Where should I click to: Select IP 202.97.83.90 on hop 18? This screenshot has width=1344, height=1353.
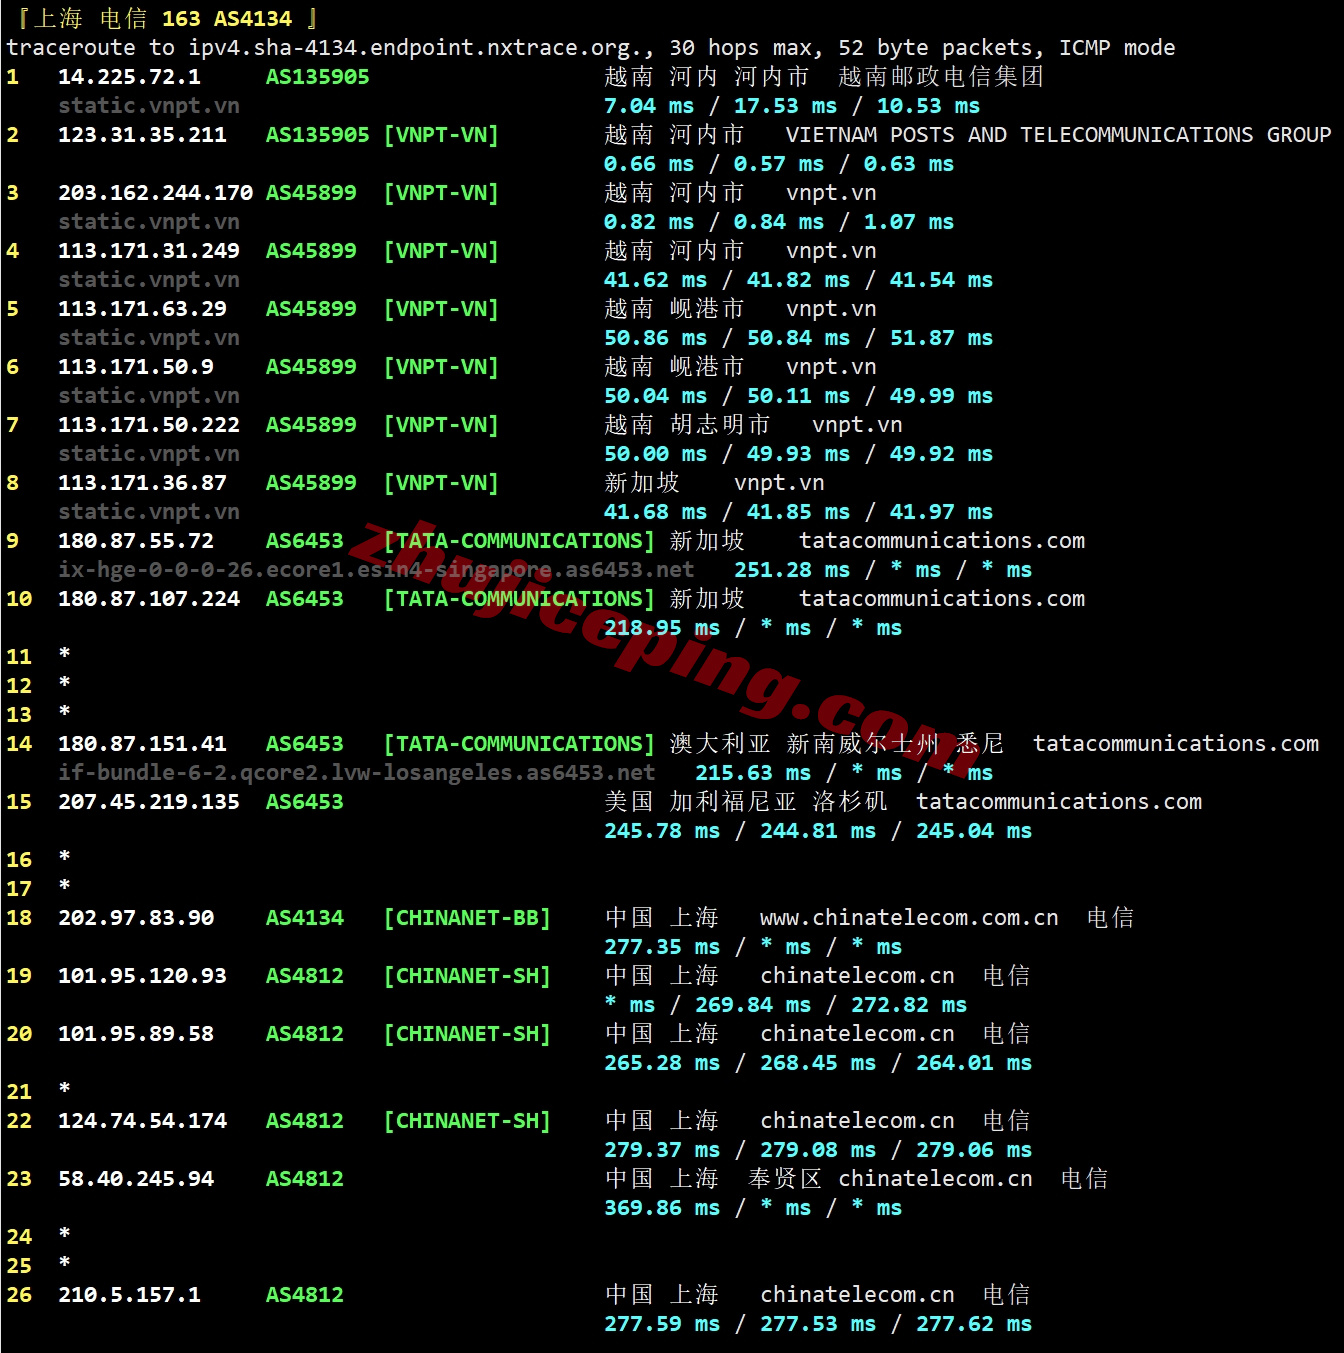(136, 918)
